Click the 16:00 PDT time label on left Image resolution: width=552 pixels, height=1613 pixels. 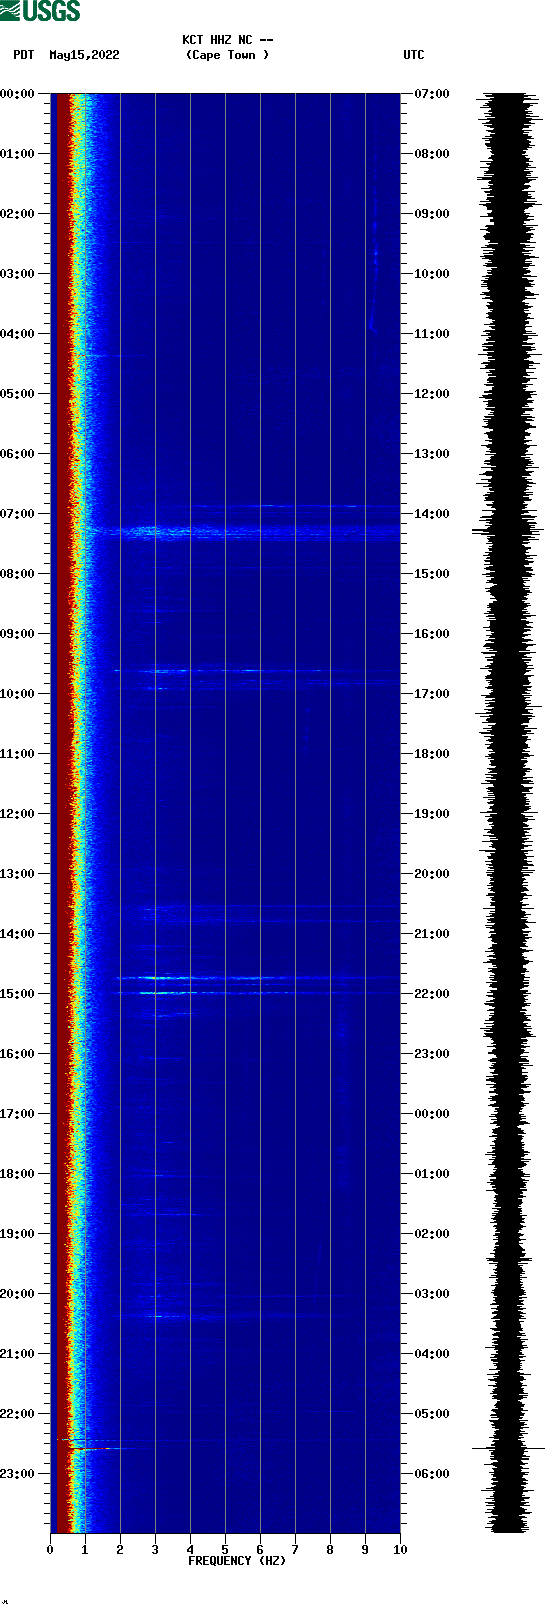click(18, 1054)
